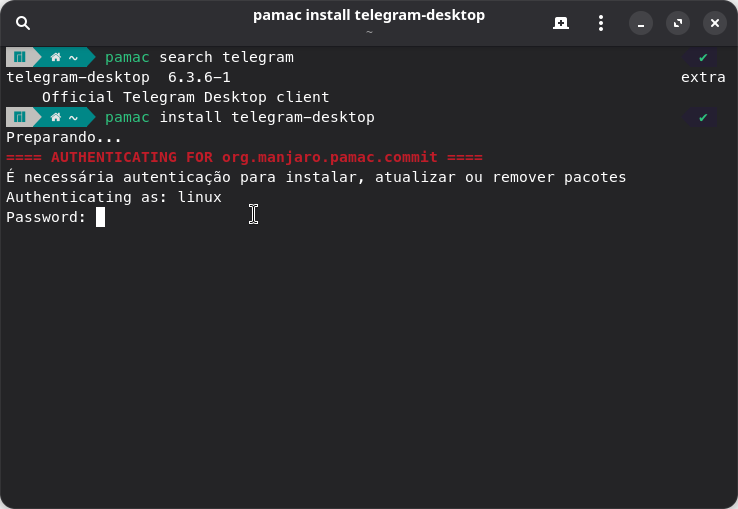Minimize the terminal window

click(640, 23)
